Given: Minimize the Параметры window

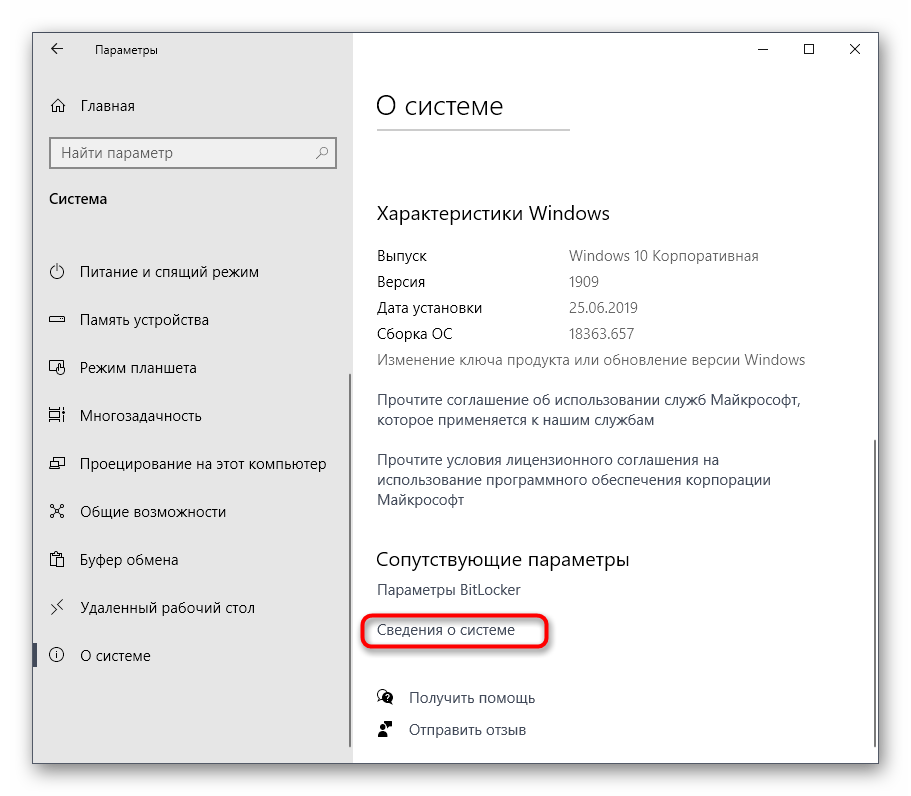Looking at the screenshot, I should 763,49.
